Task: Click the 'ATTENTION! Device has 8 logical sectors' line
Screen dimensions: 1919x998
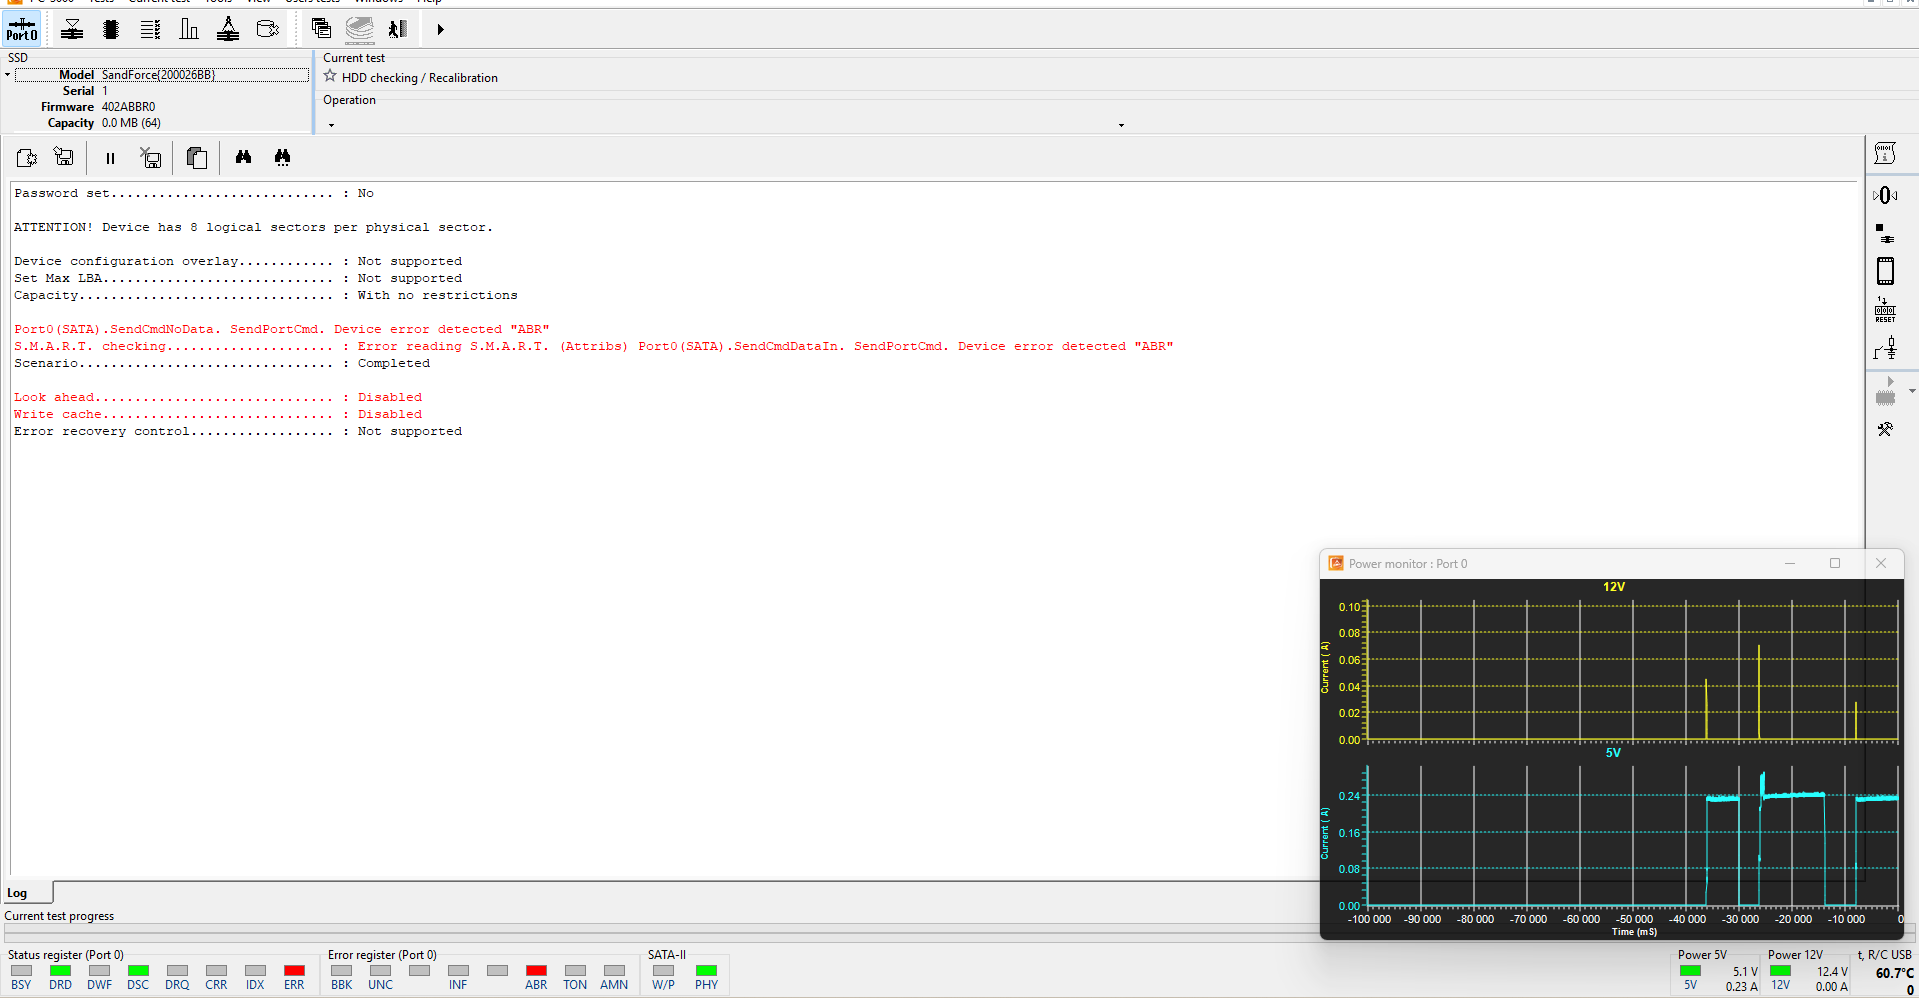Action: 253,228
